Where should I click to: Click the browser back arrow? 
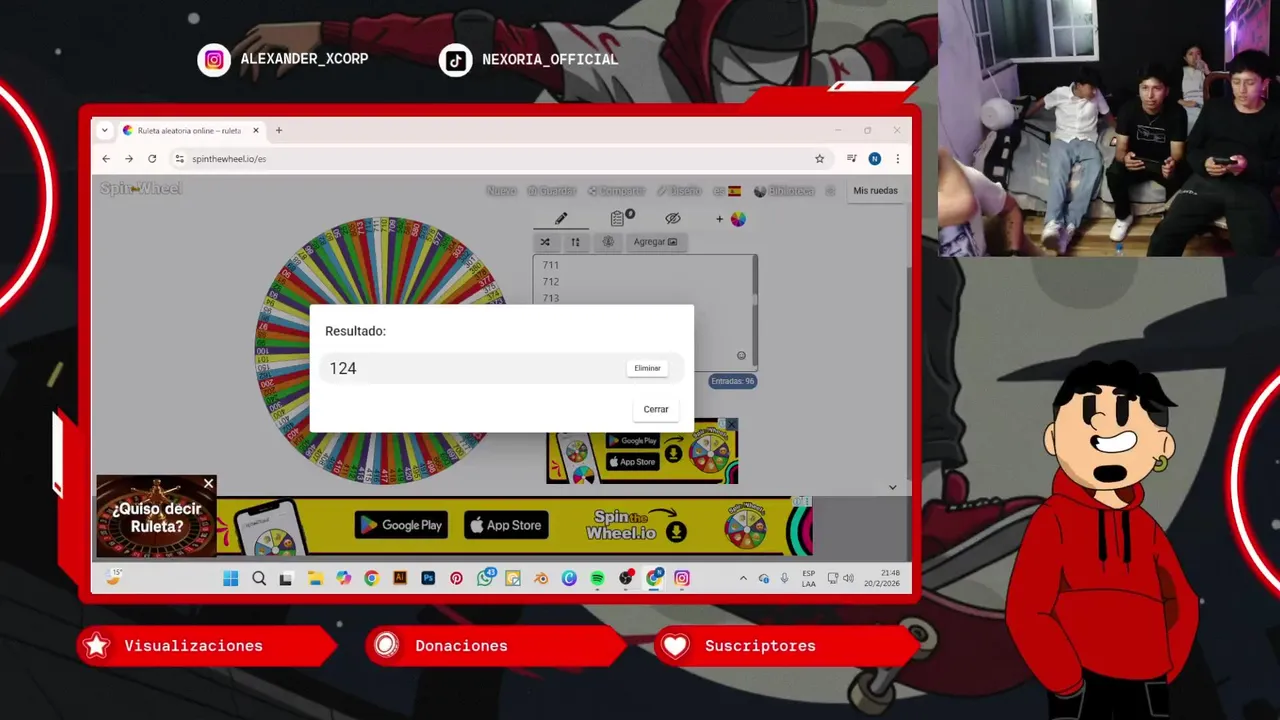(106, 159)
